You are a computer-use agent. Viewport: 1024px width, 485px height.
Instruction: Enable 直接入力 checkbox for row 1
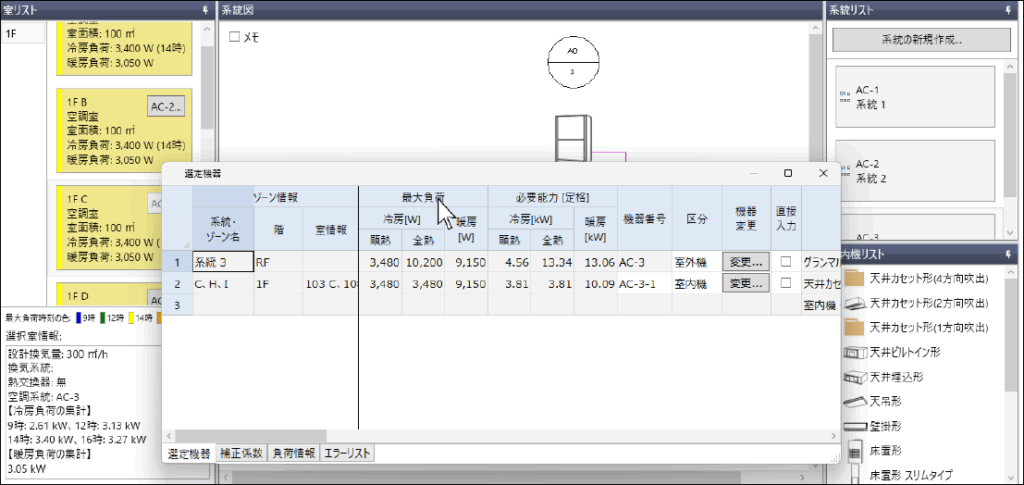coord(785,262)
